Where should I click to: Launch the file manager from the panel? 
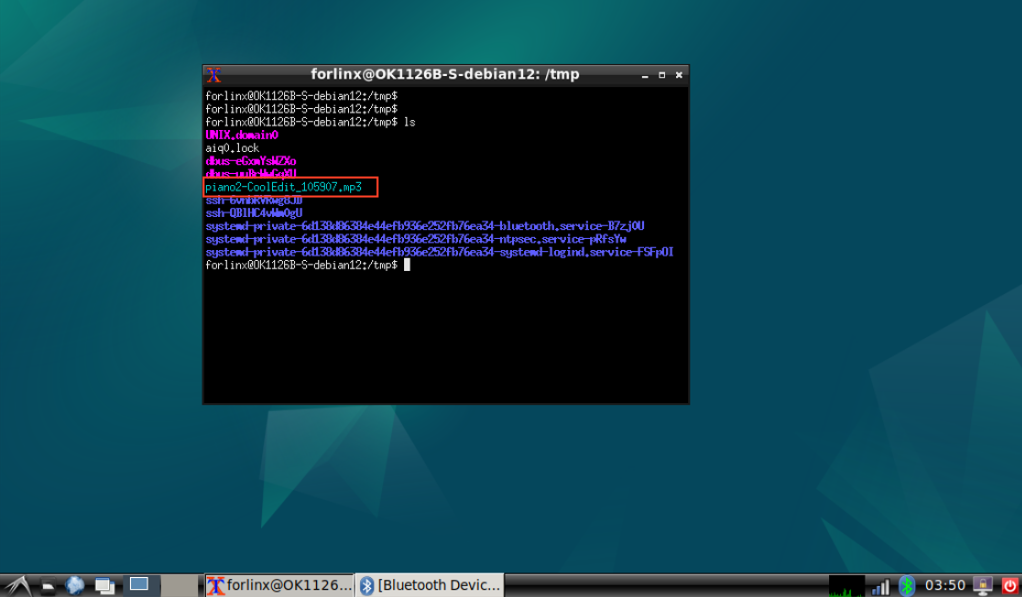tap(48, 586)
